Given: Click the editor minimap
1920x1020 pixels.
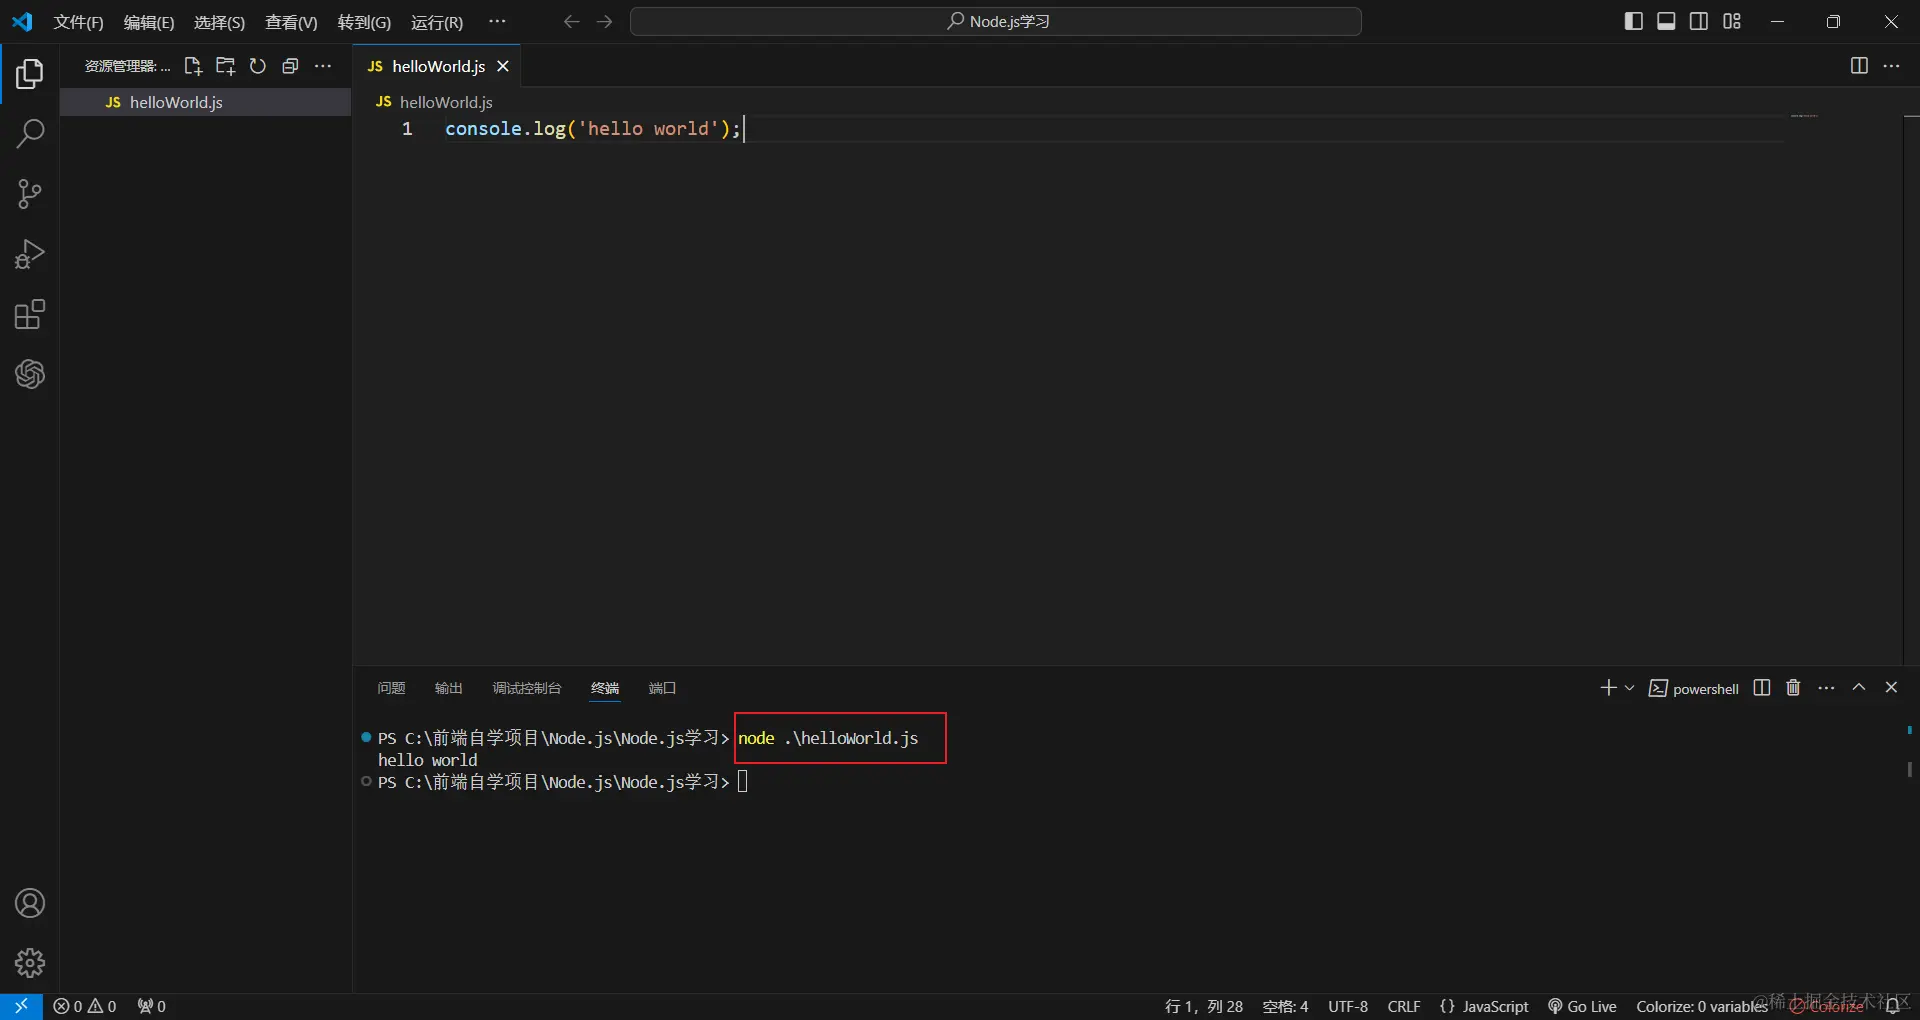Looking at the screenshot, I should click(x=1804, y=116).
